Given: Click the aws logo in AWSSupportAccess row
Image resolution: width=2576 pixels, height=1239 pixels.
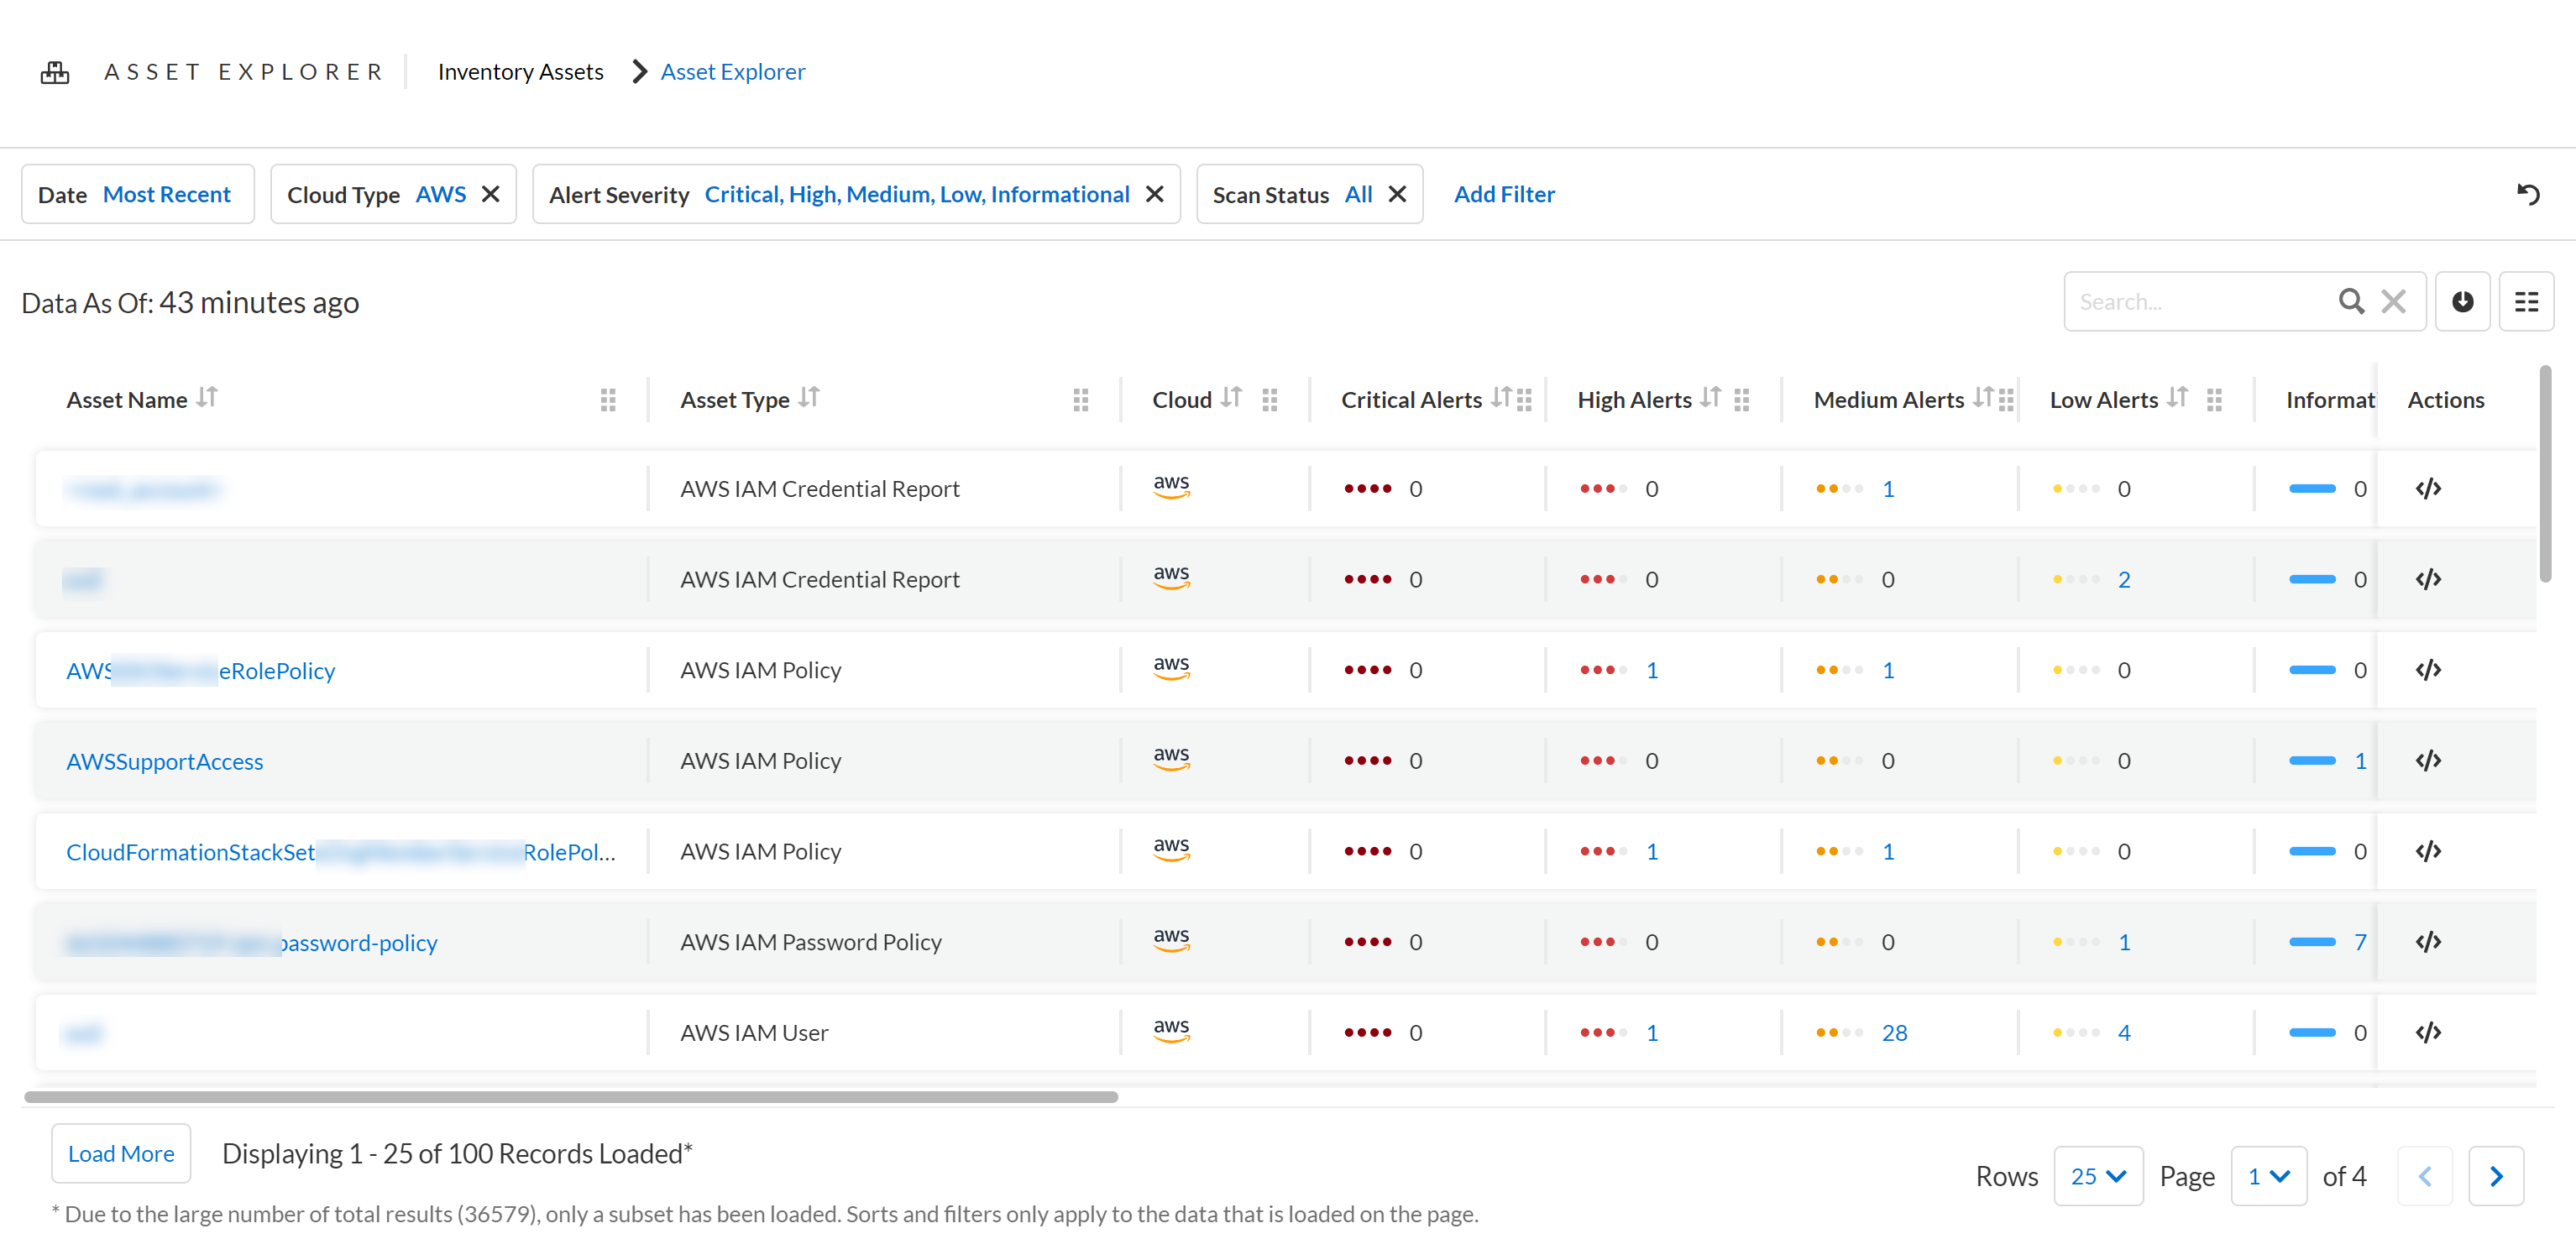Looking at the screenshot, I should pyautogui.click(x=1171, y=759).
